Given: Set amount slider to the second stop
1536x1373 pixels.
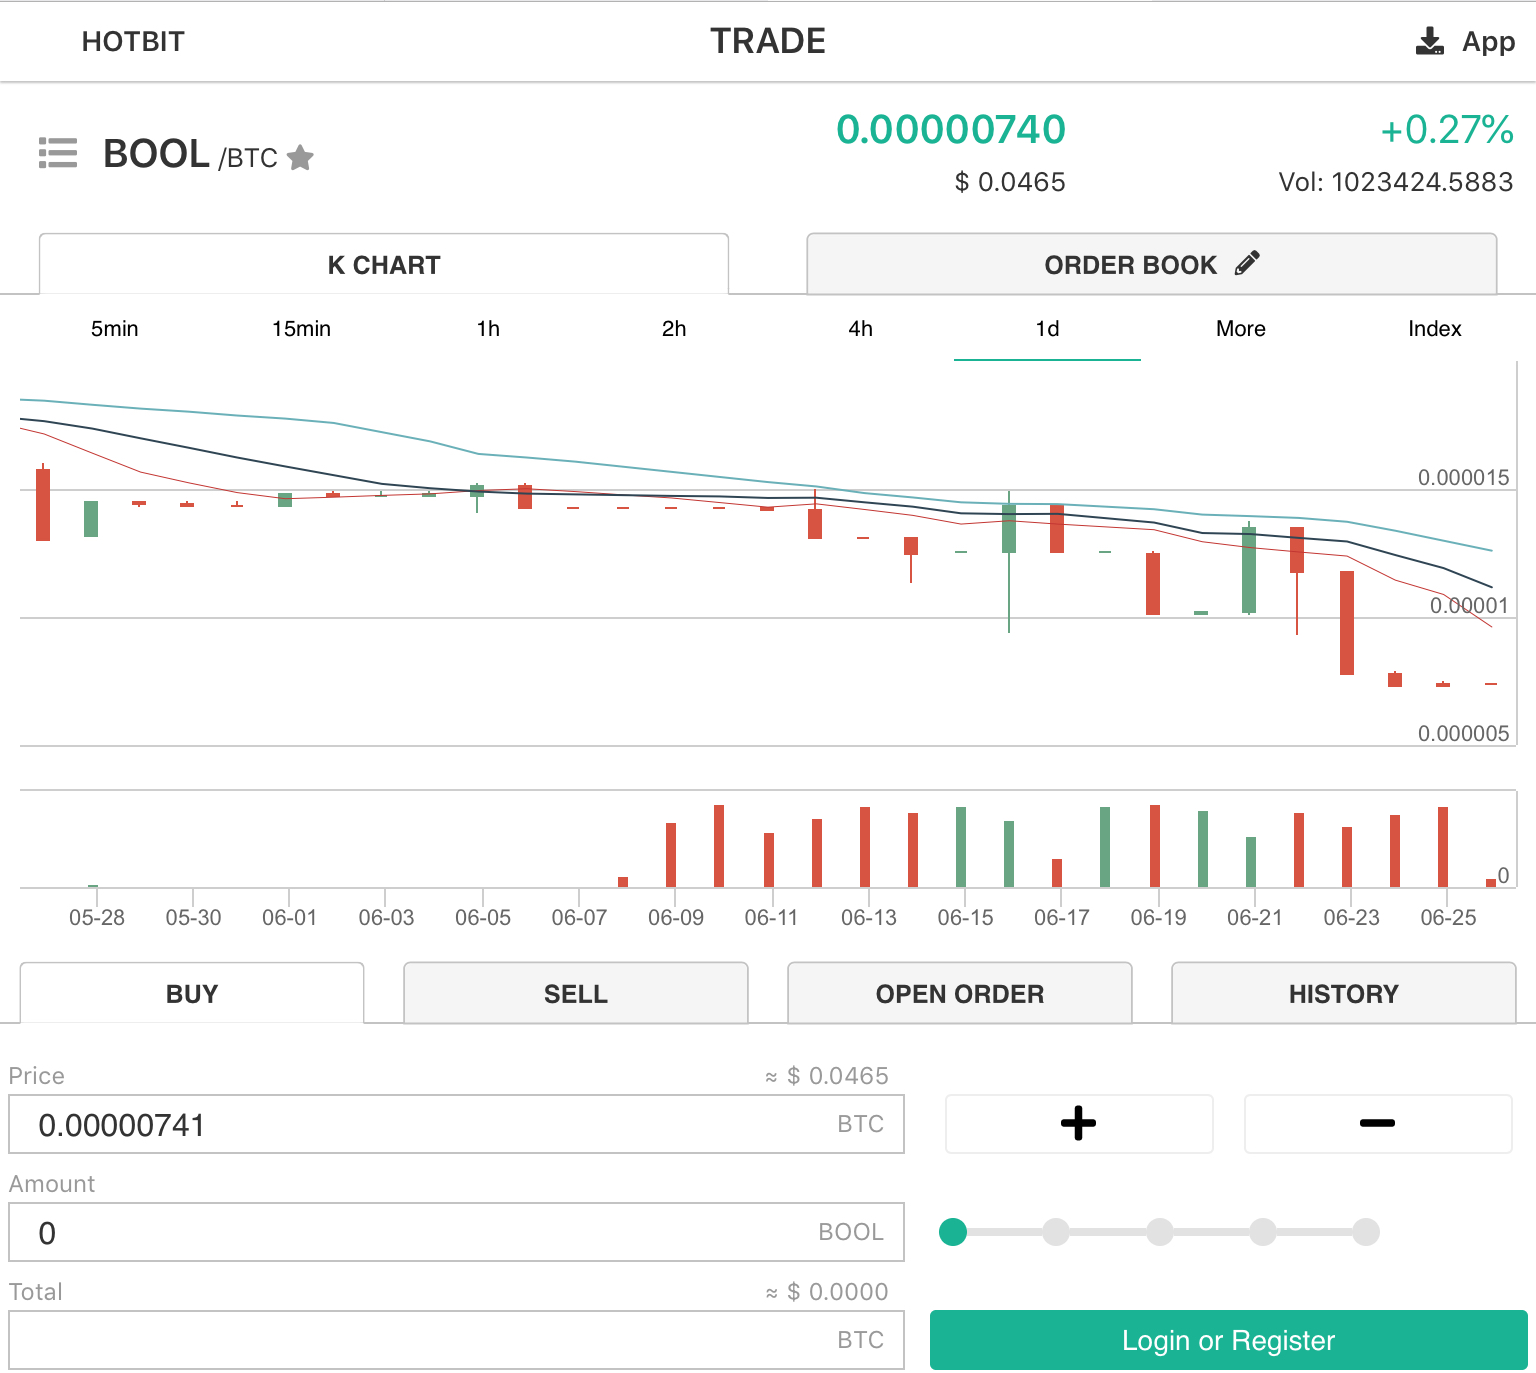Looking at the screenshot, I should click(1056, 1232).
